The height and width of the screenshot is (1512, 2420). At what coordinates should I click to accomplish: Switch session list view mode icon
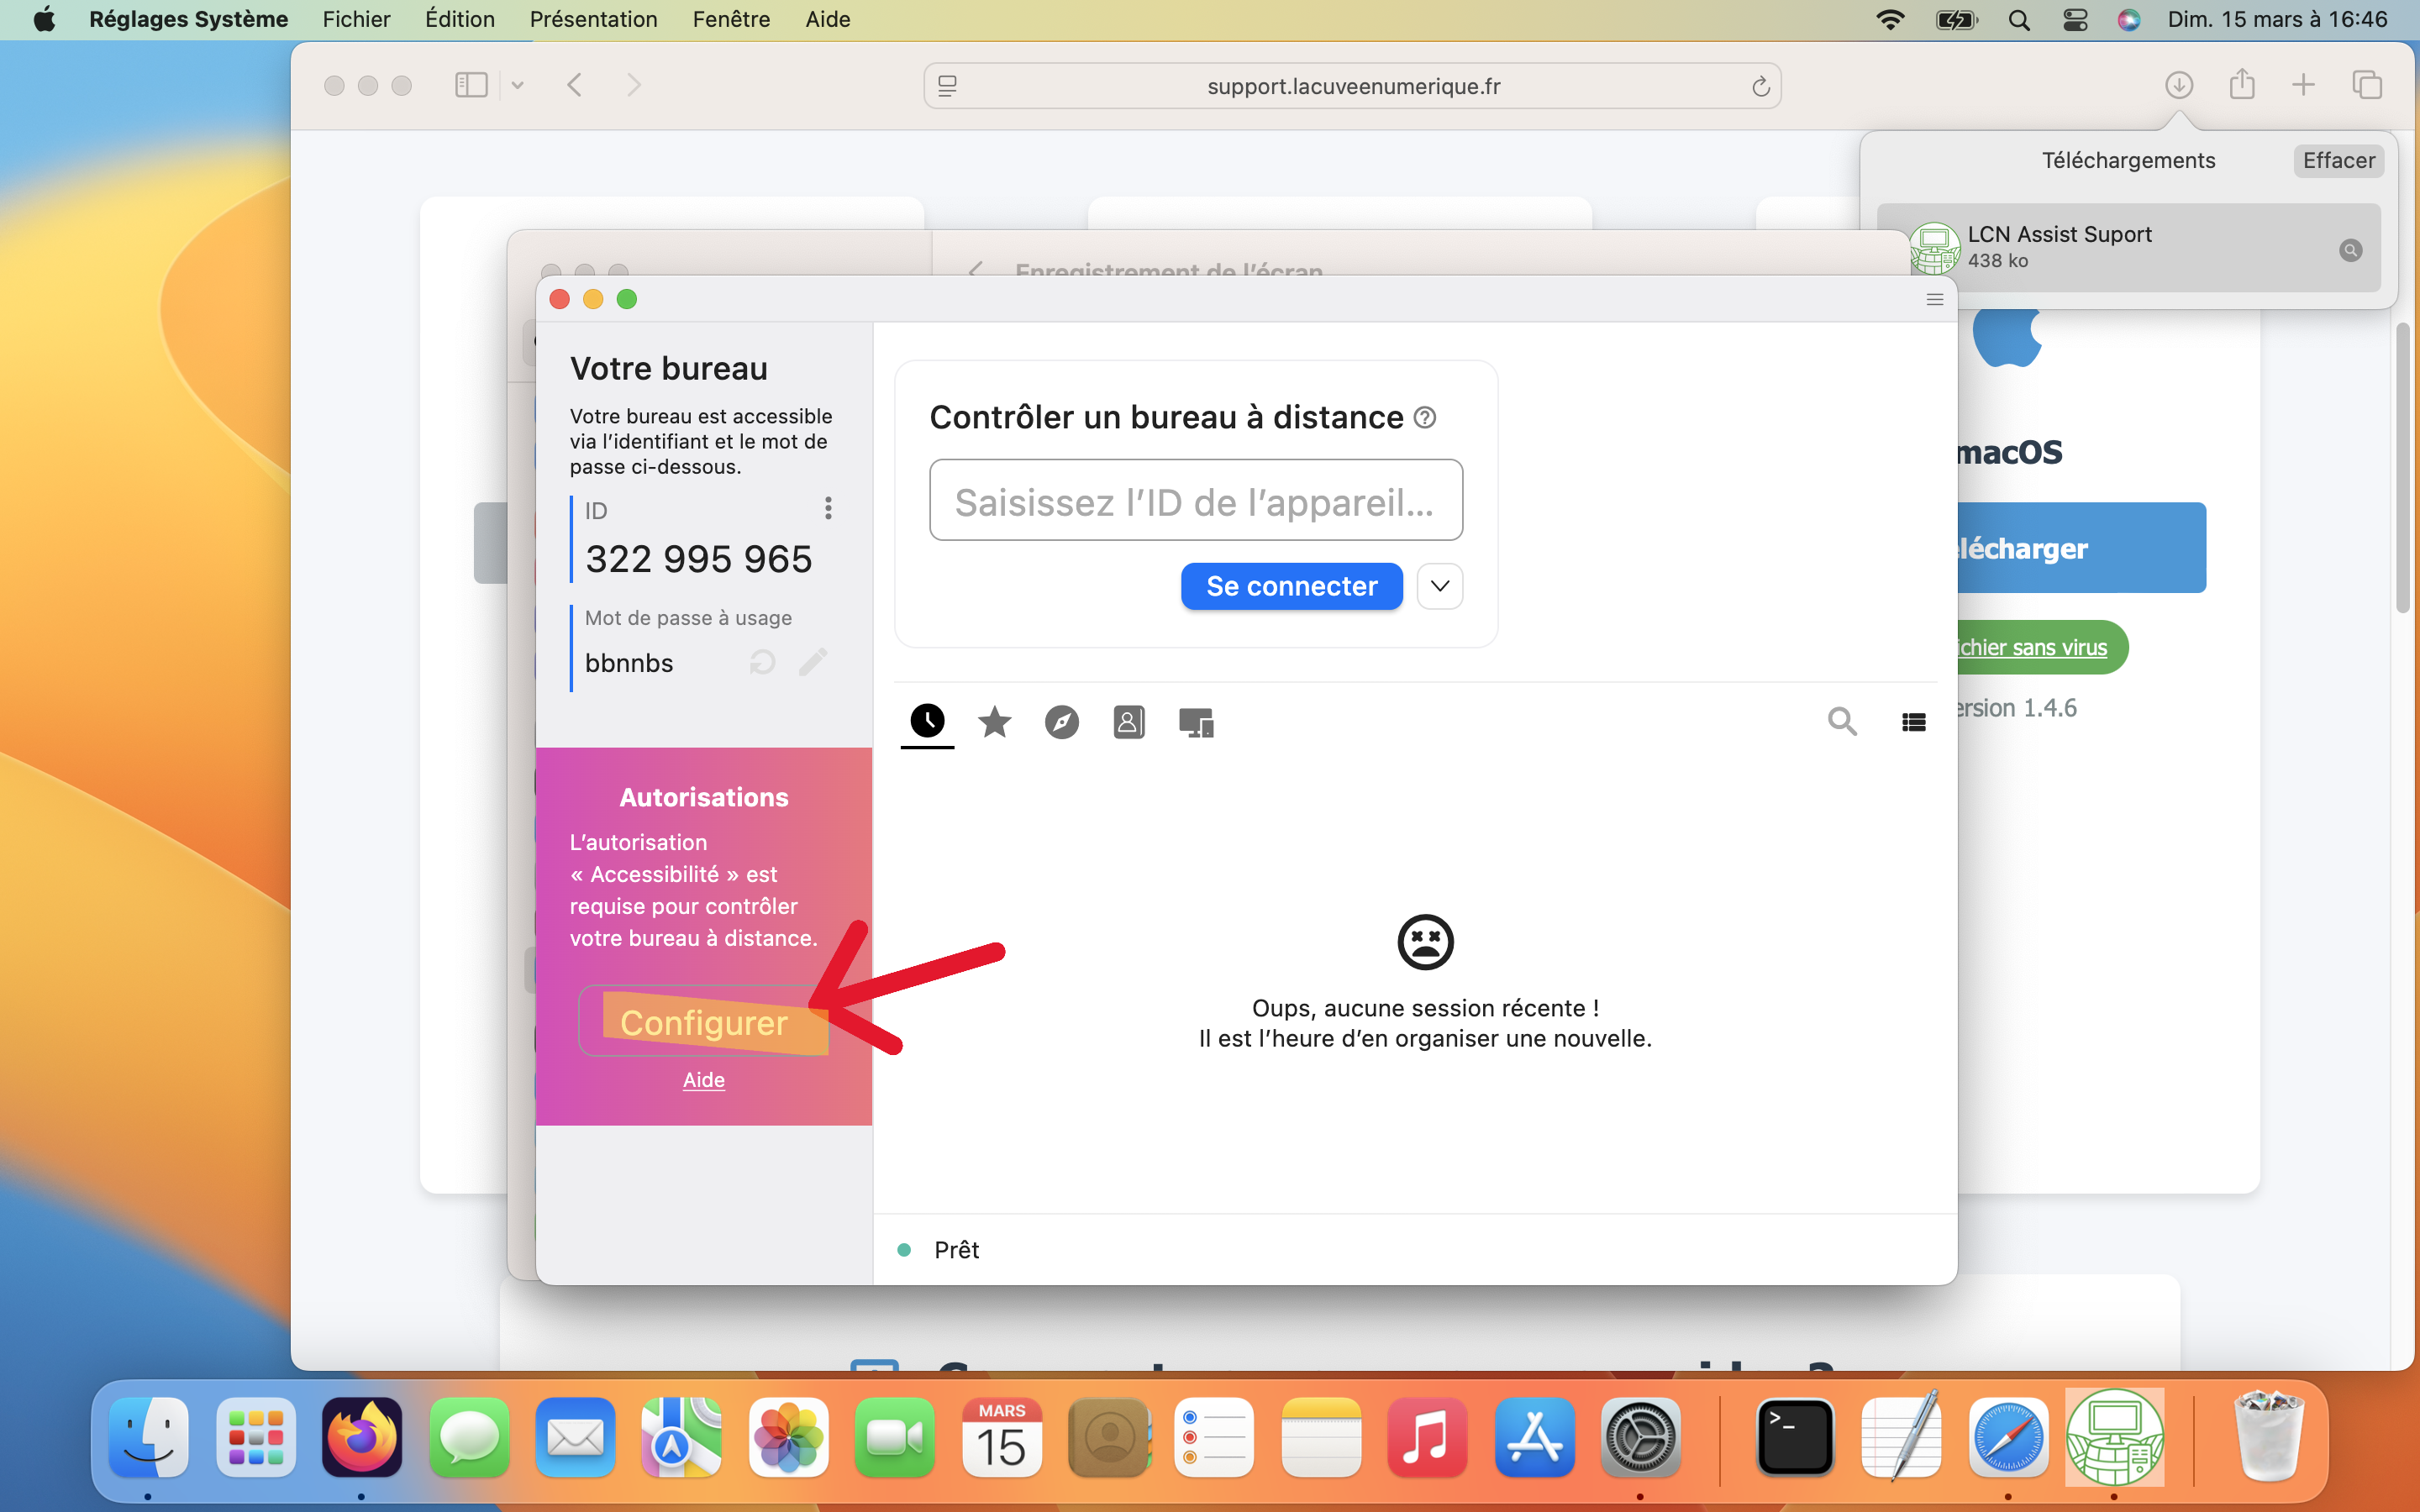point(1913,722)
